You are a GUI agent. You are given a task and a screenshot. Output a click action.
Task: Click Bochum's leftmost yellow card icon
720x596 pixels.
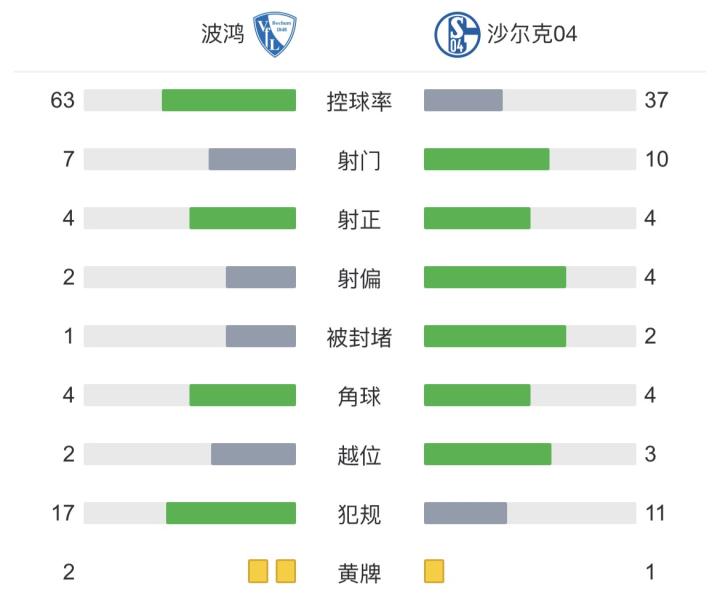[x=259, y=572]
